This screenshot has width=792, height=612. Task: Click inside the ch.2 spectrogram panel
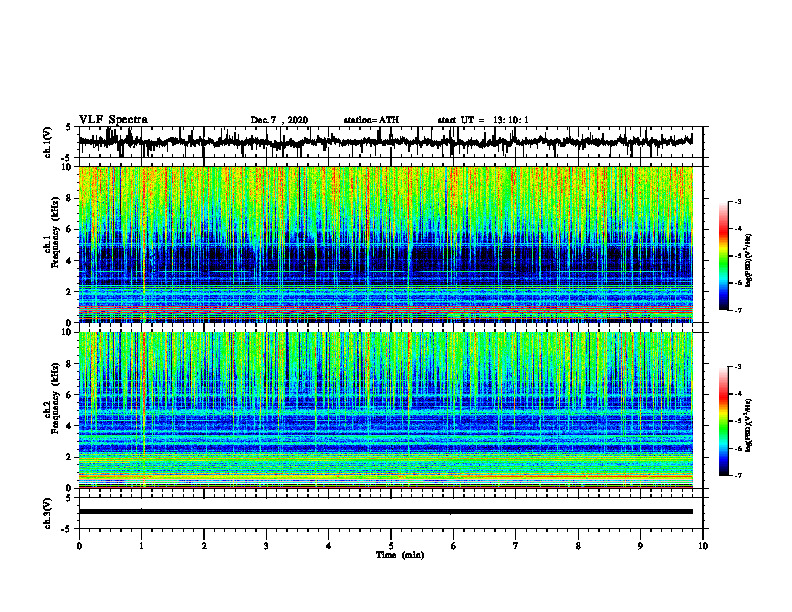386,410
